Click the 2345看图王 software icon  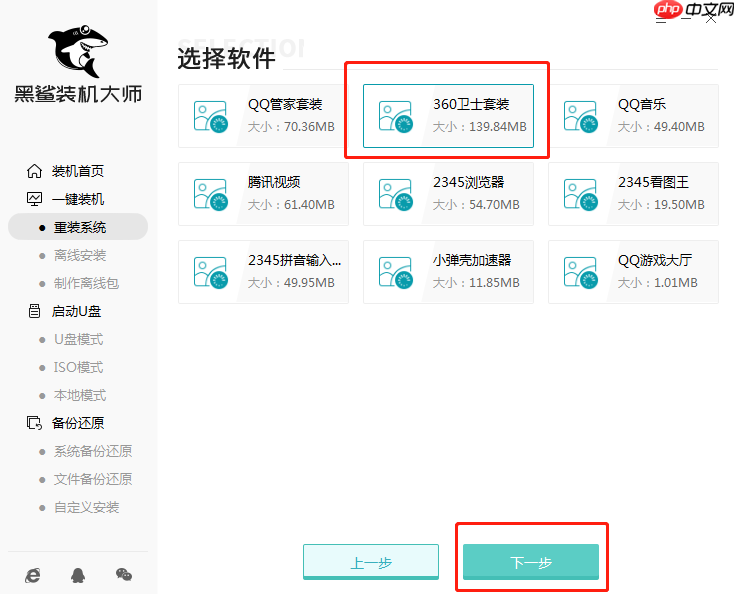pos(580,195)
